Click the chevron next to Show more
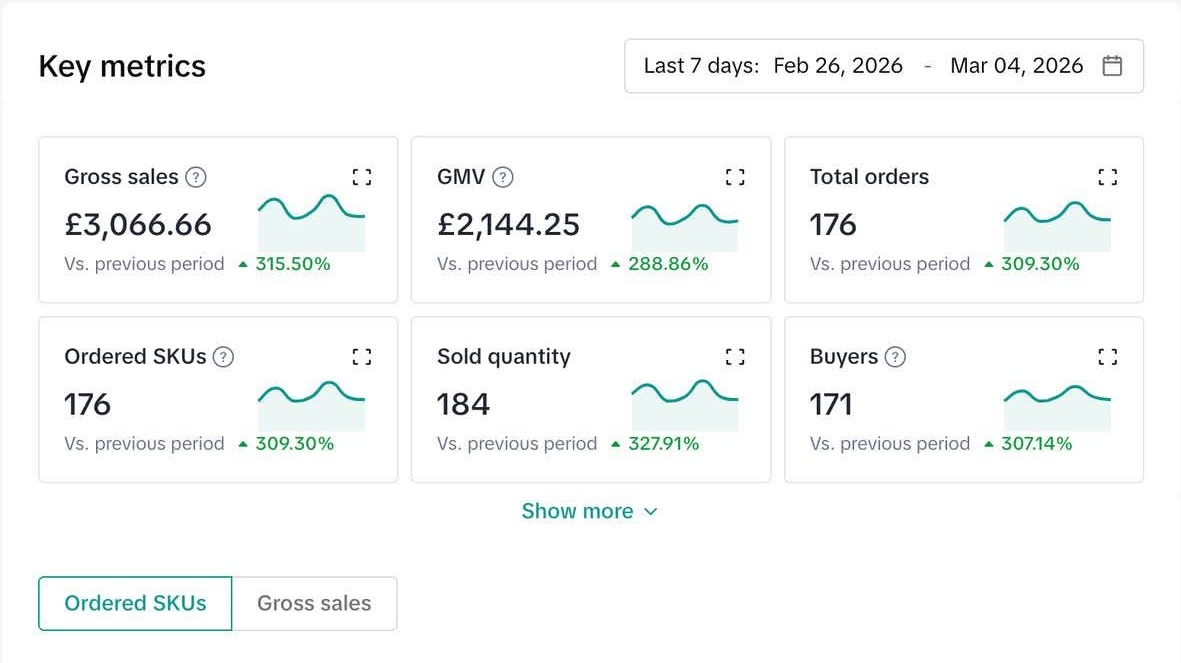 [651, 512]
